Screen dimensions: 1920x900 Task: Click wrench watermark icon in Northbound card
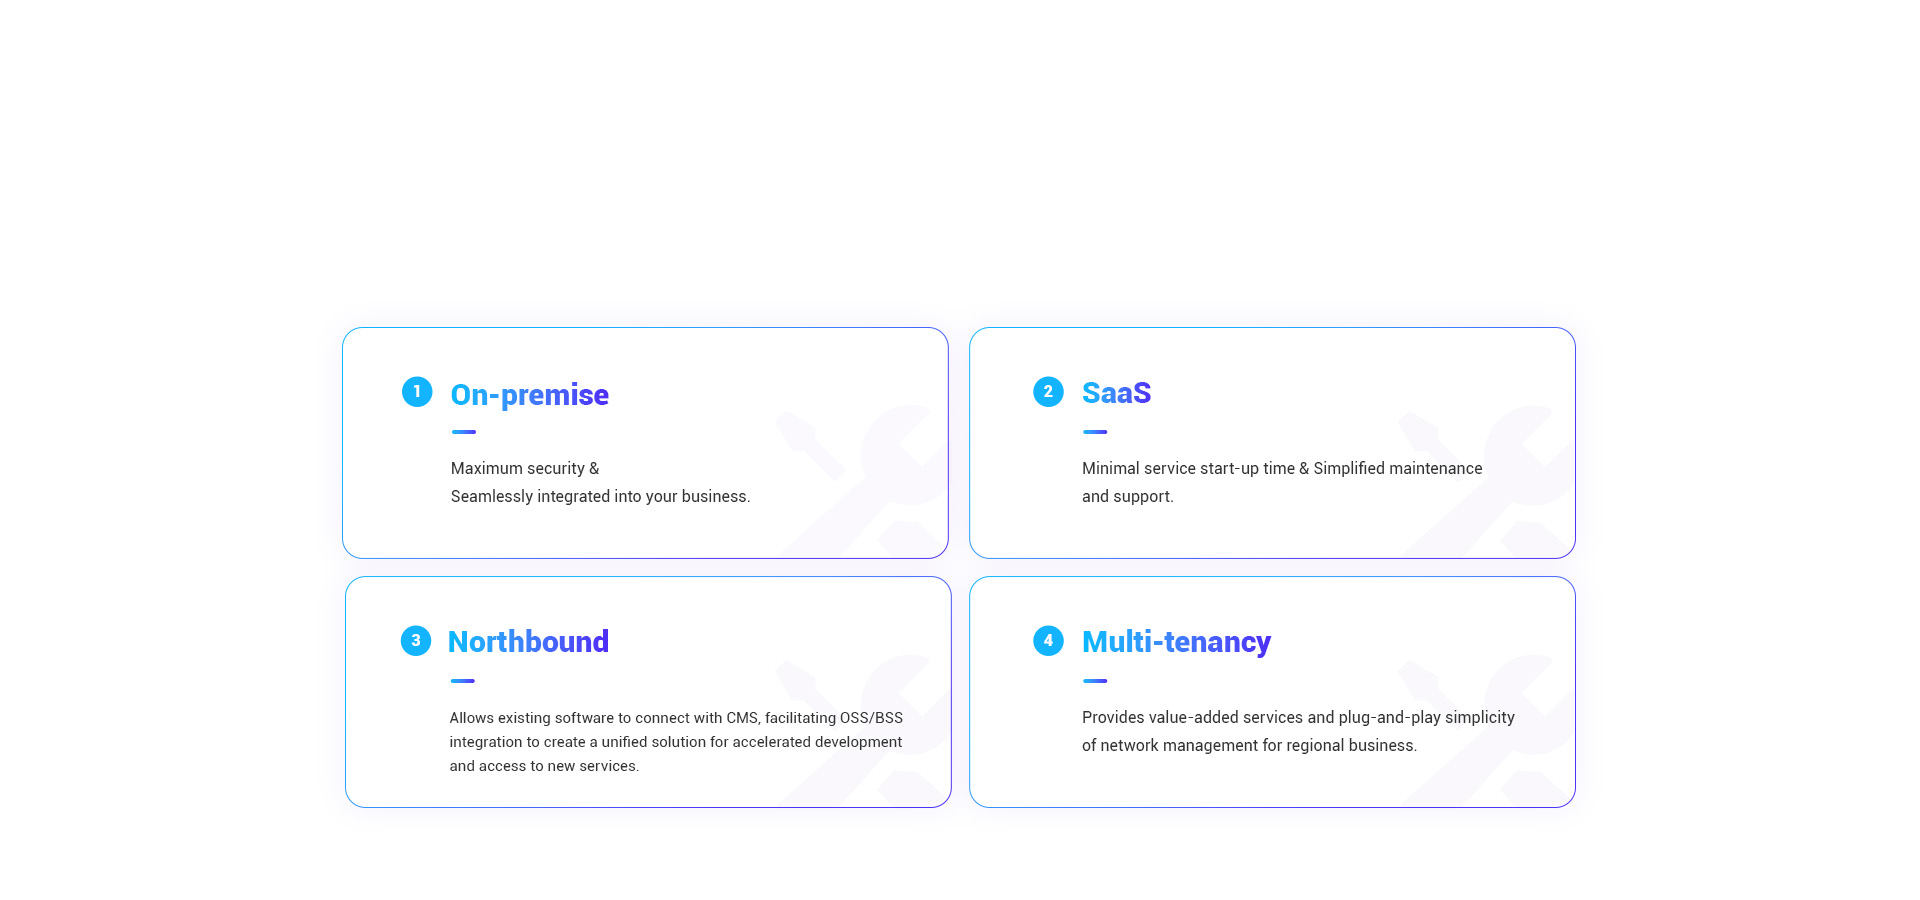point(864,731)
